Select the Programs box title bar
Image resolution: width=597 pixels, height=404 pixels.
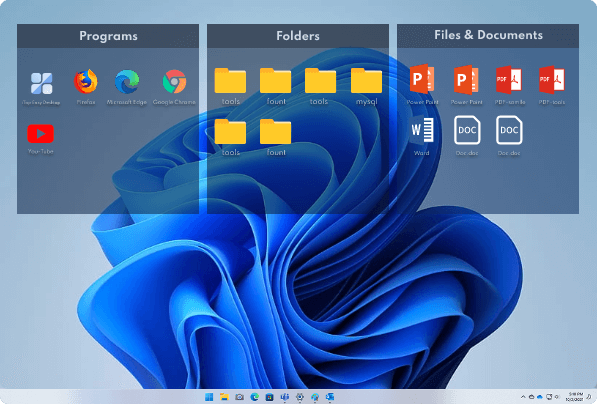108,36
